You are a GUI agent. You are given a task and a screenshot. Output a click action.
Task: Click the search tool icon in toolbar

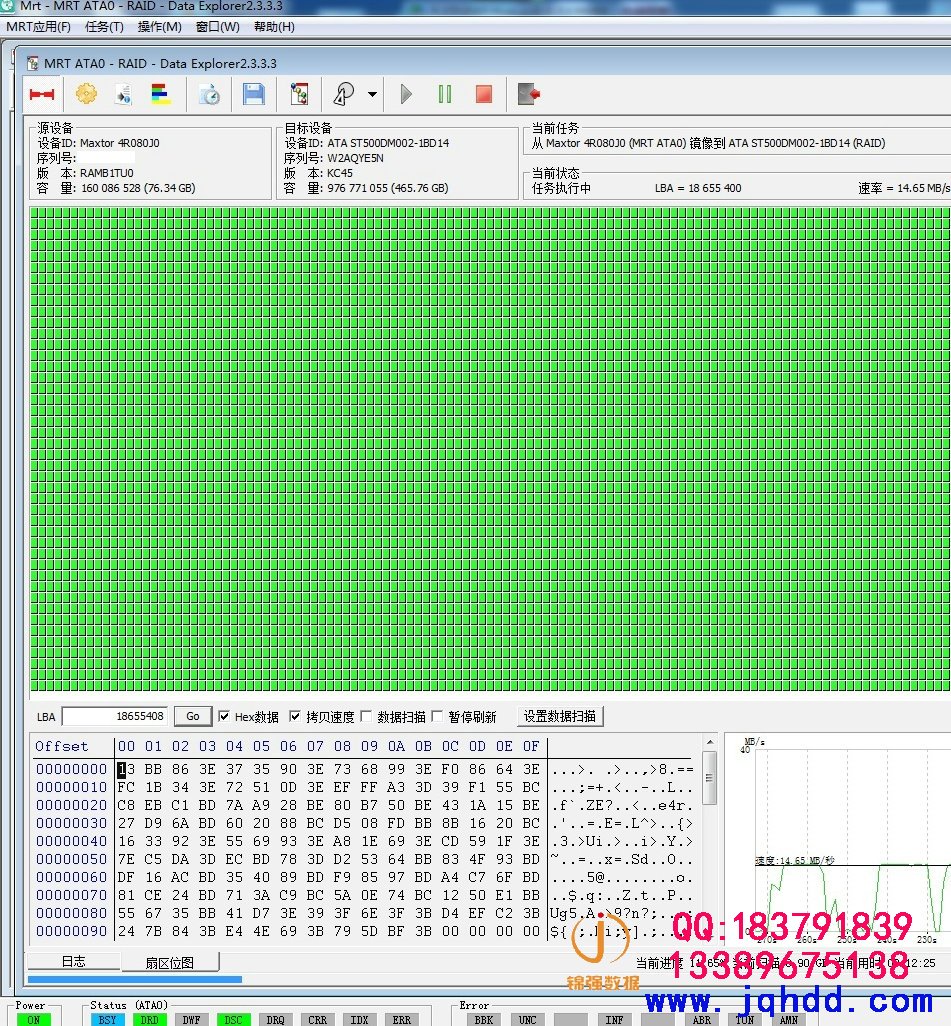click(344, 94)
